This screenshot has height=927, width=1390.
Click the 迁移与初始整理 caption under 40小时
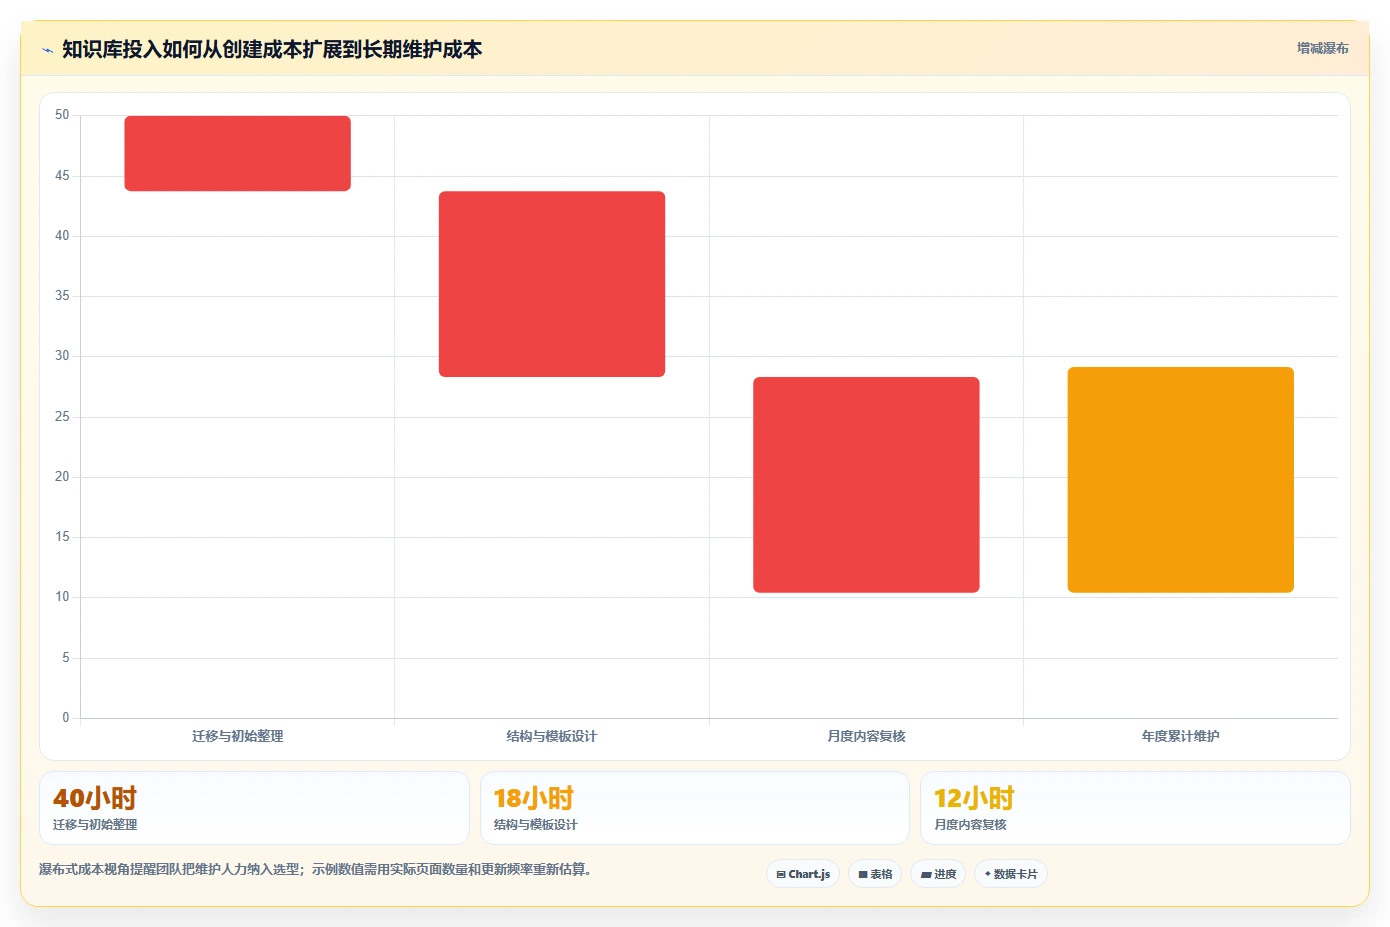(x=95, y=825)
